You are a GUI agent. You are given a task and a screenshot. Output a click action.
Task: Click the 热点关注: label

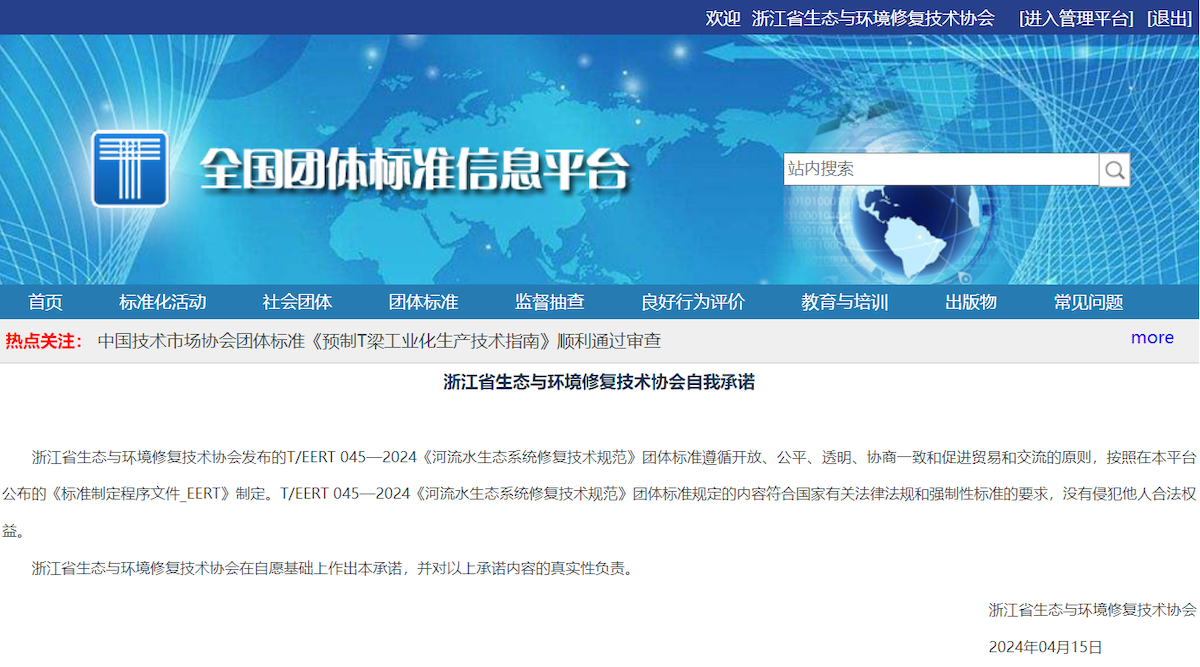(43, 341)
